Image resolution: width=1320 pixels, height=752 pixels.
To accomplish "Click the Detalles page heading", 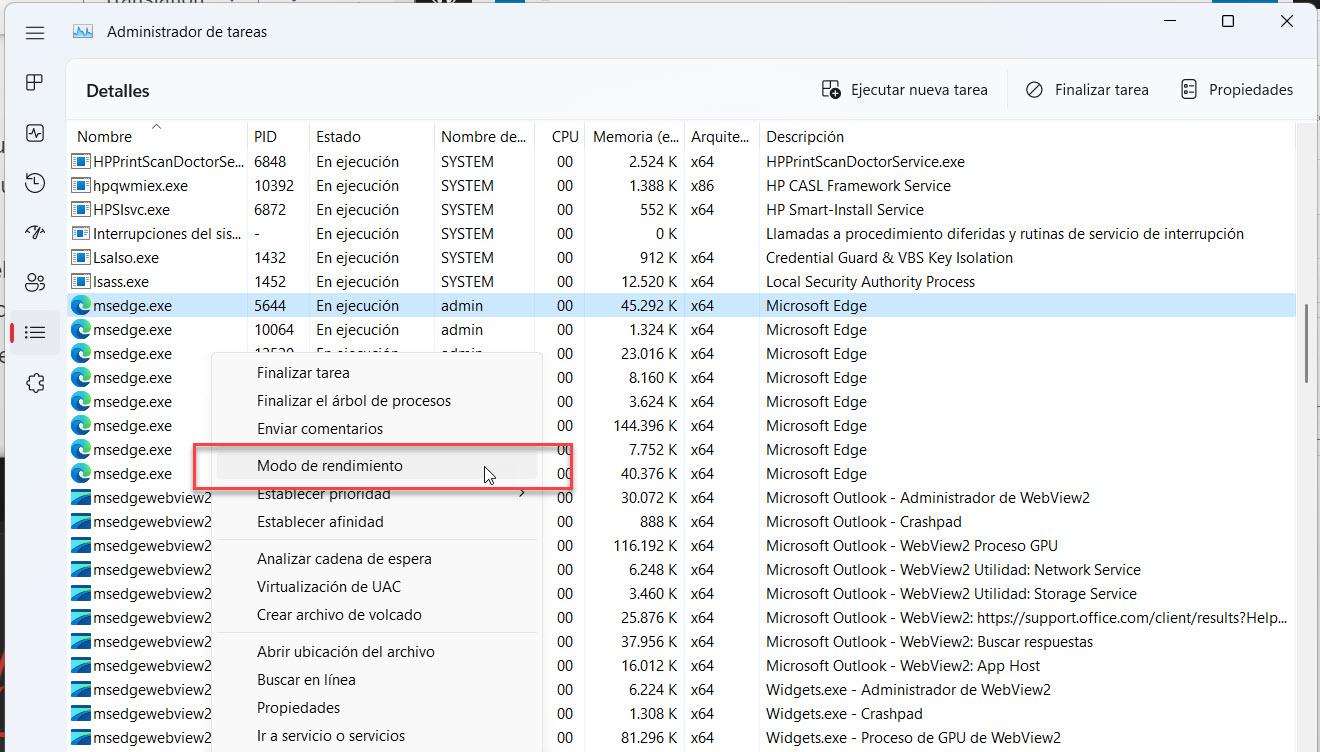I will (x=118, y=91).
